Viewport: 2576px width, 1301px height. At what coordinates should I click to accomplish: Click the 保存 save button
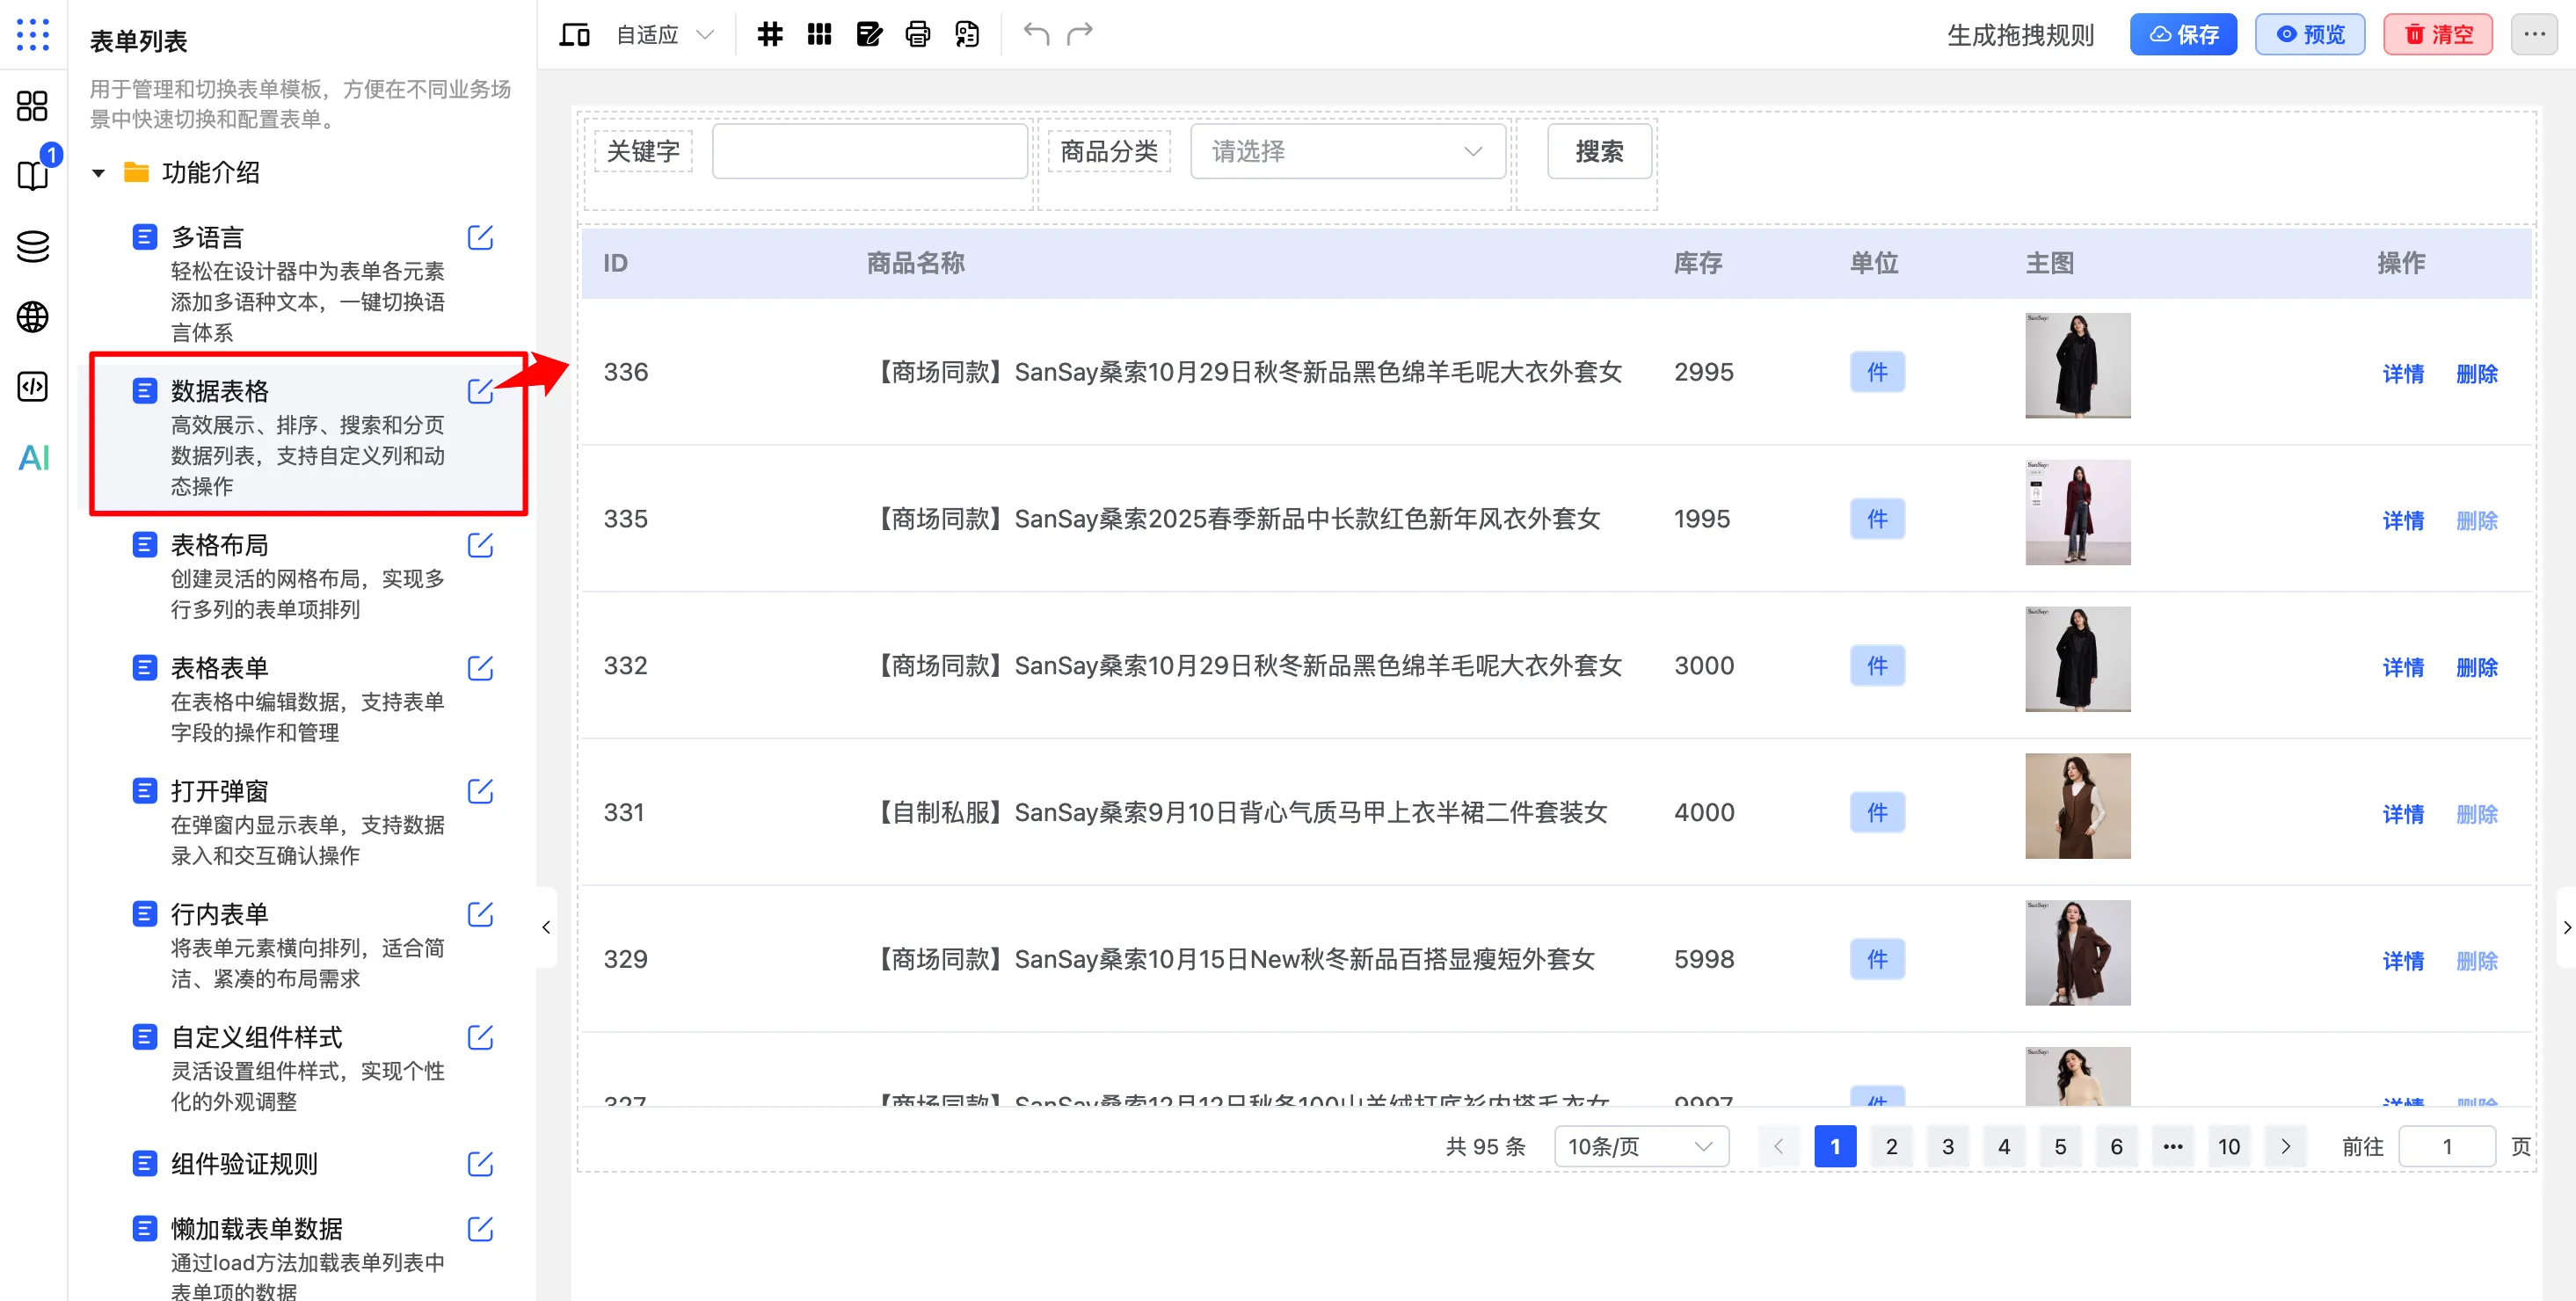[x=2183, y=33]
